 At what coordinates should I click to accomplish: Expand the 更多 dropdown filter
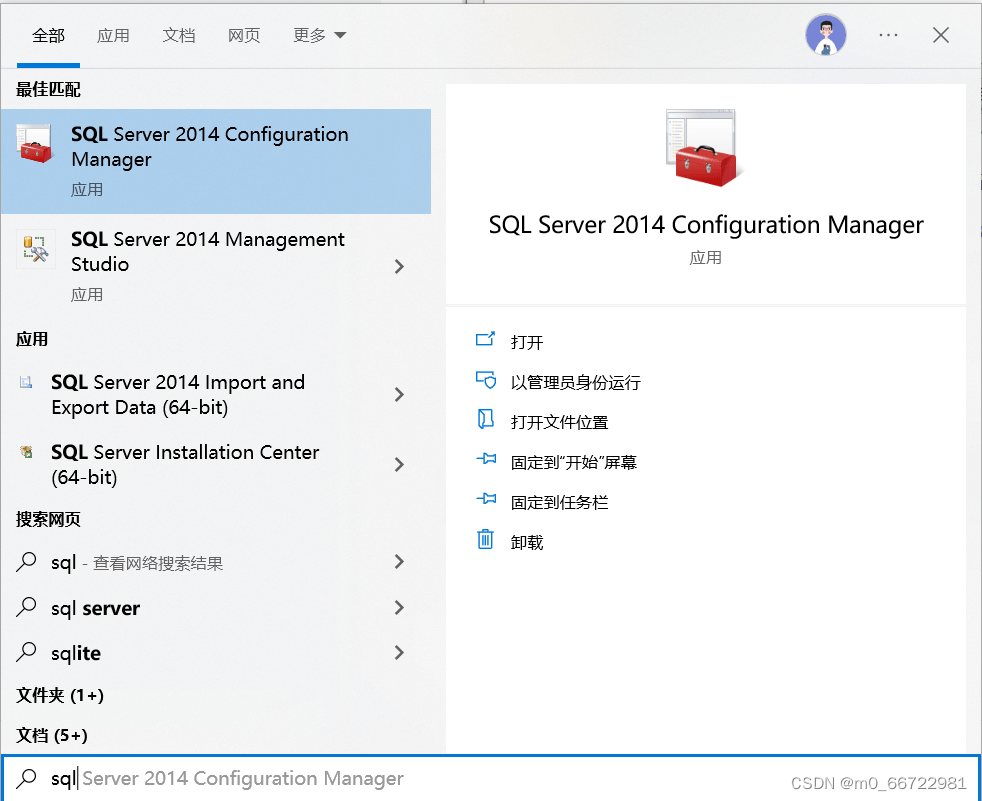coord(319,35)
